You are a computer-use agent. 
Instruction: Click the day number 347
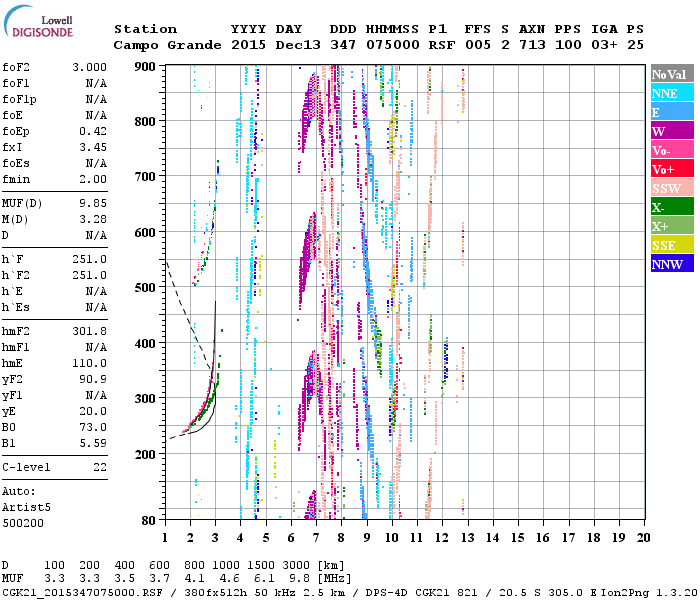coord(343,45)
